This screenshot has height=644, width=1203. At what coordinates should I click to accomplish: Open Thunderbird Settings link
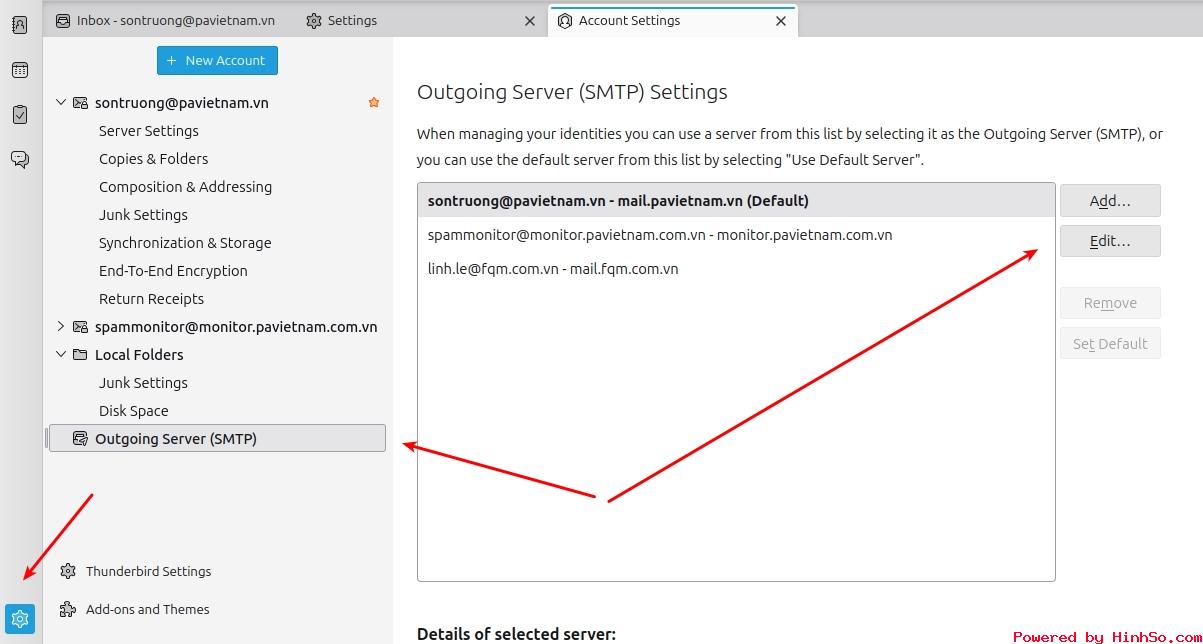click(149, 571)
